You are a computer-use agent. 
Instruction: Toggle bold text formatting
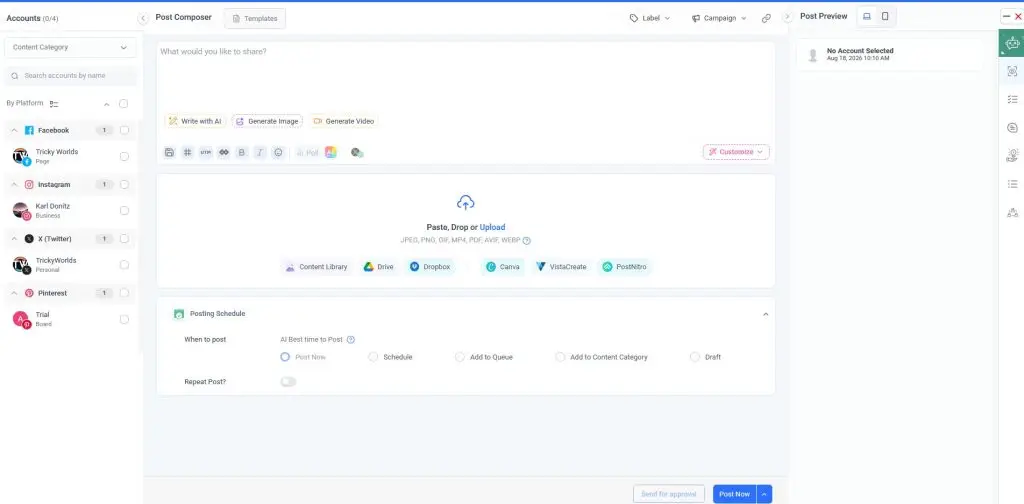242,152
